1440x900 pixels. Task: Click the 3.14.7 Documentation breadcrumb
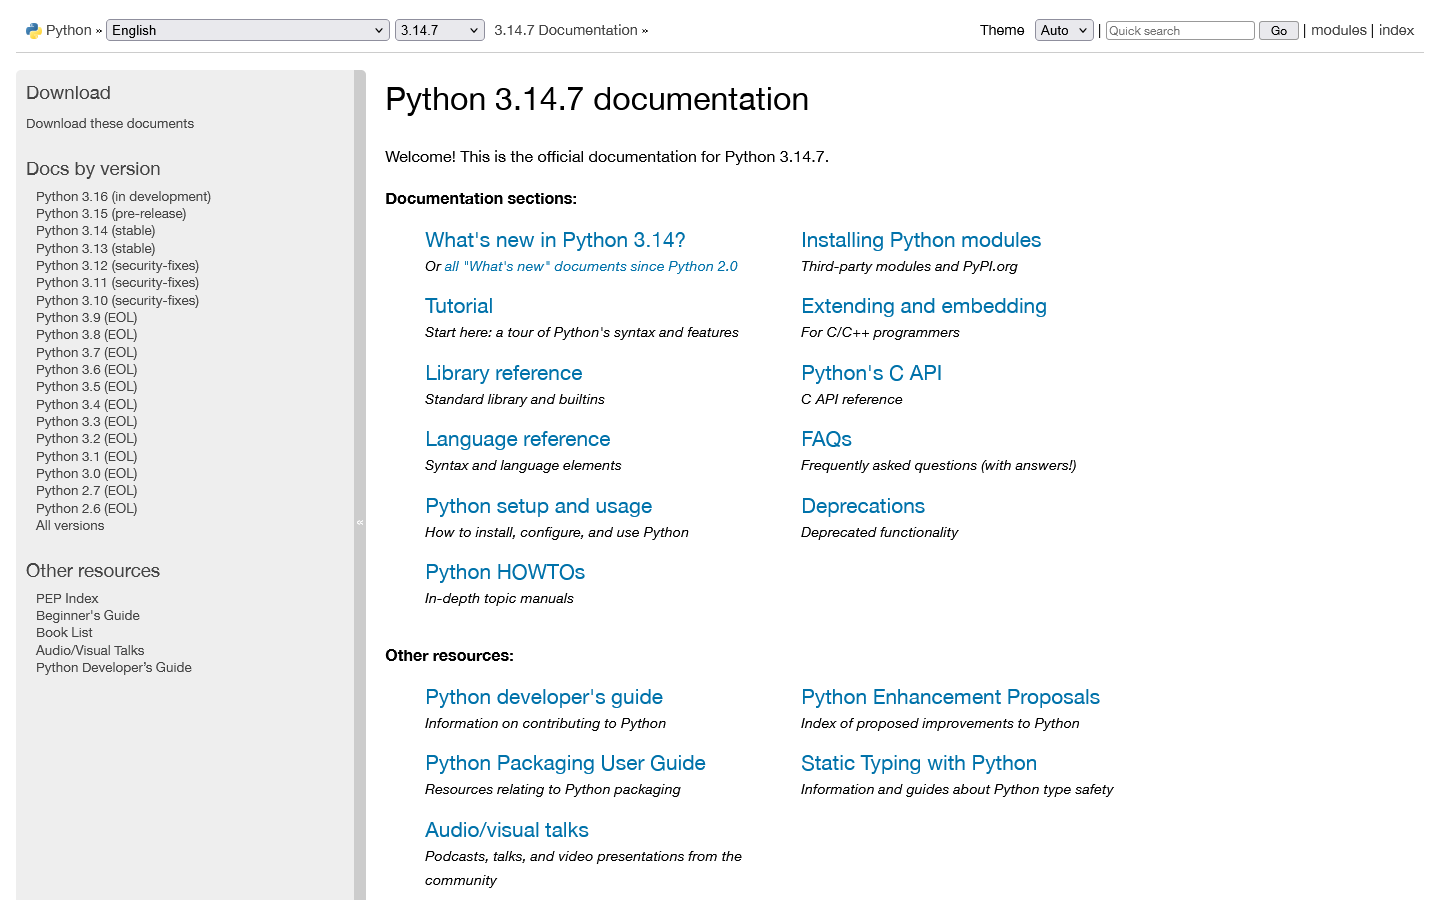coord(566,30)
